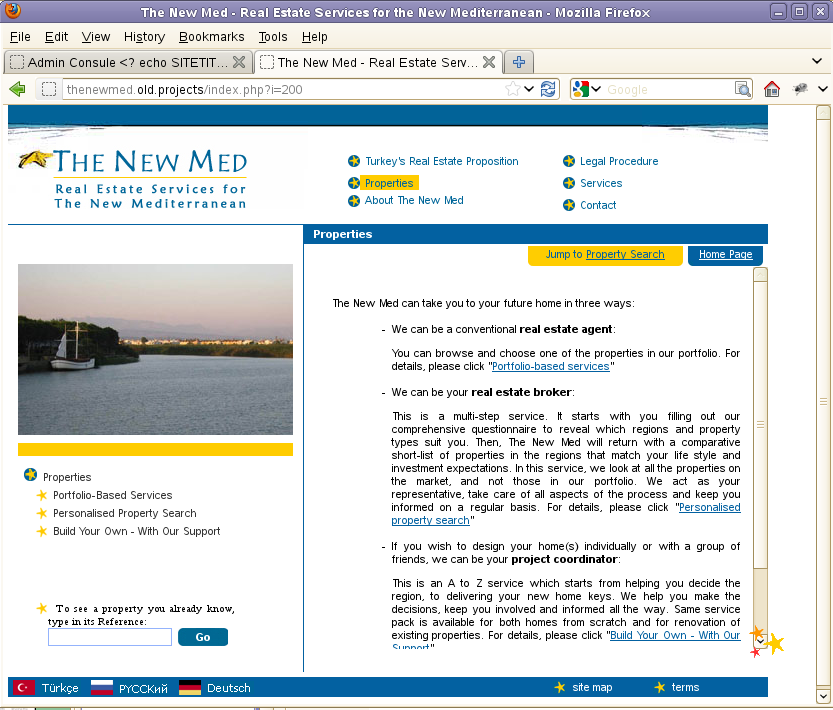Click the toolbar extension icon right of Home
Screen dimensions: 833x710
tap(800, 89)
